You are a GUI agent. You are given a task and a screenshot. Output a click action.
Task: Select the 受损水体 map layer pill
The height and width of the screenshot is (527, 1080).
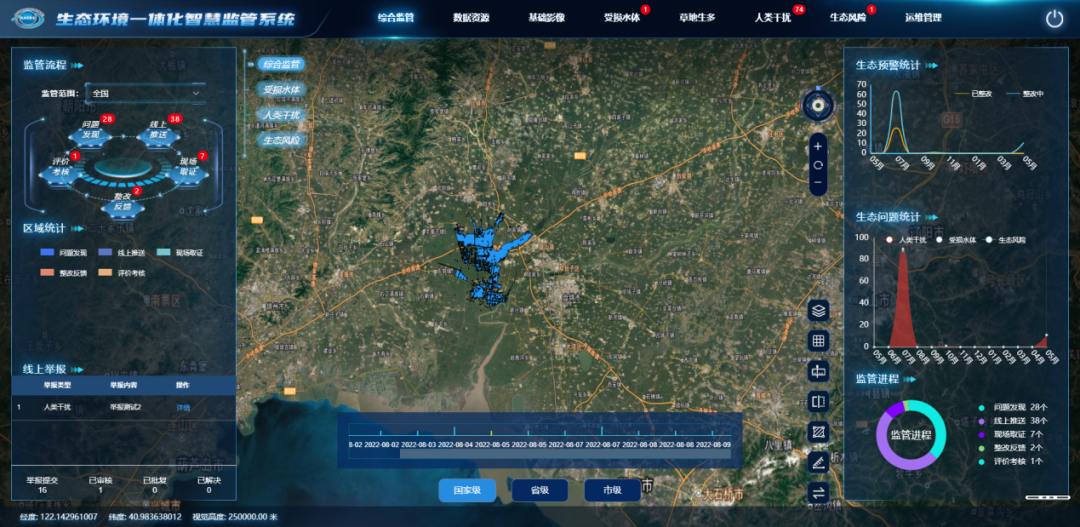point(282,90)
